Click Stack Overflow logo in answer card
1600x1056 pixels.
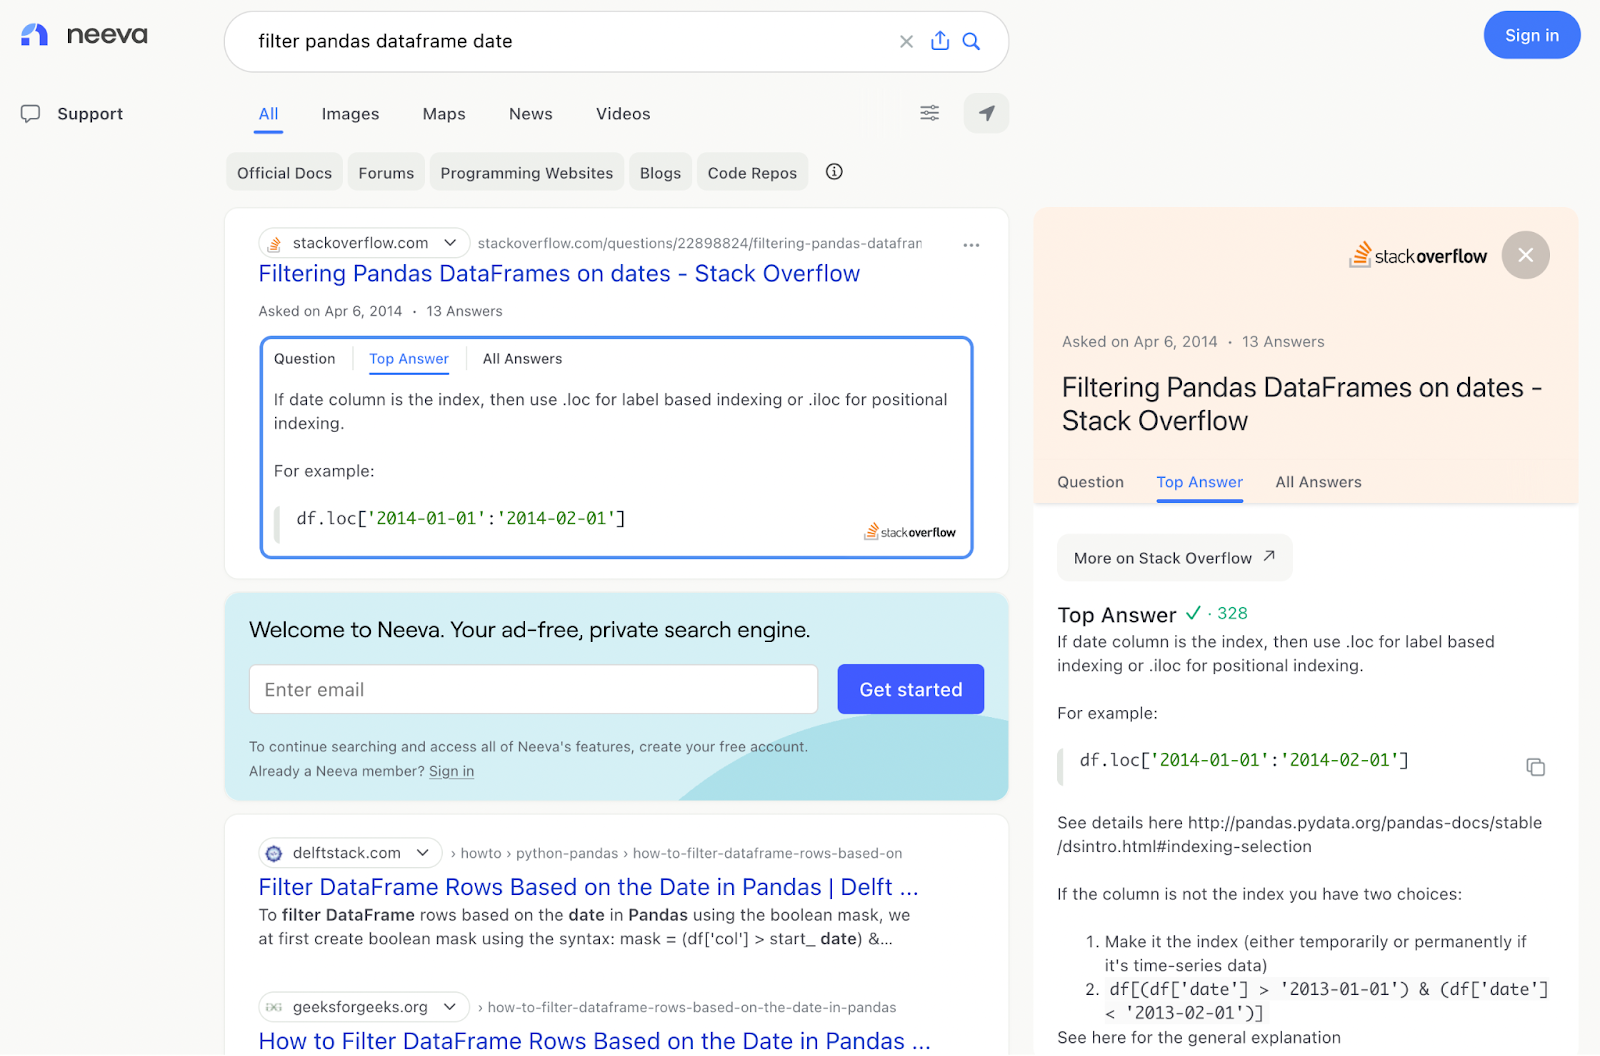coord(910,532)
